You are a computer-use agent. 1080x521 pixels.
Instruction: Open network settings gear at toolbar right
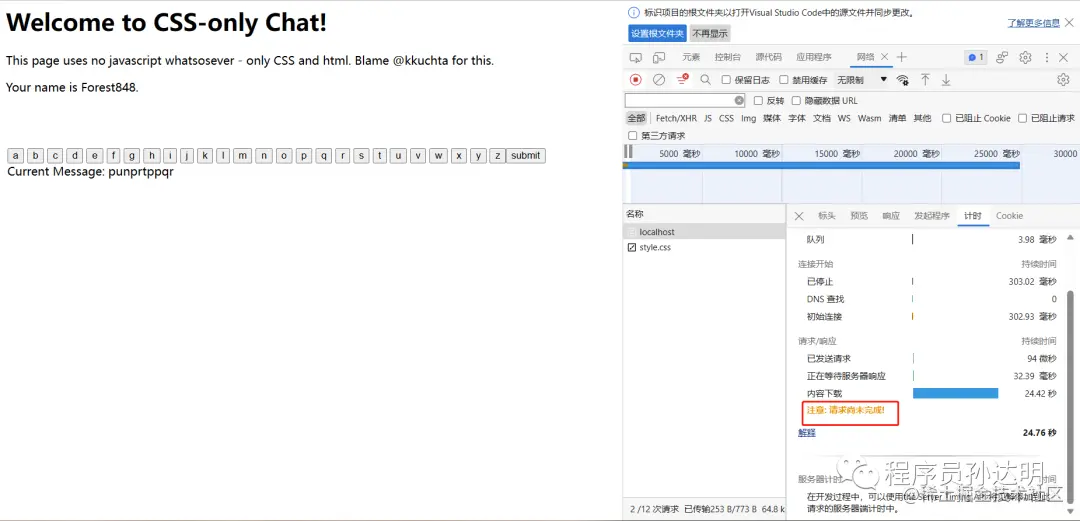point(1062,80)
